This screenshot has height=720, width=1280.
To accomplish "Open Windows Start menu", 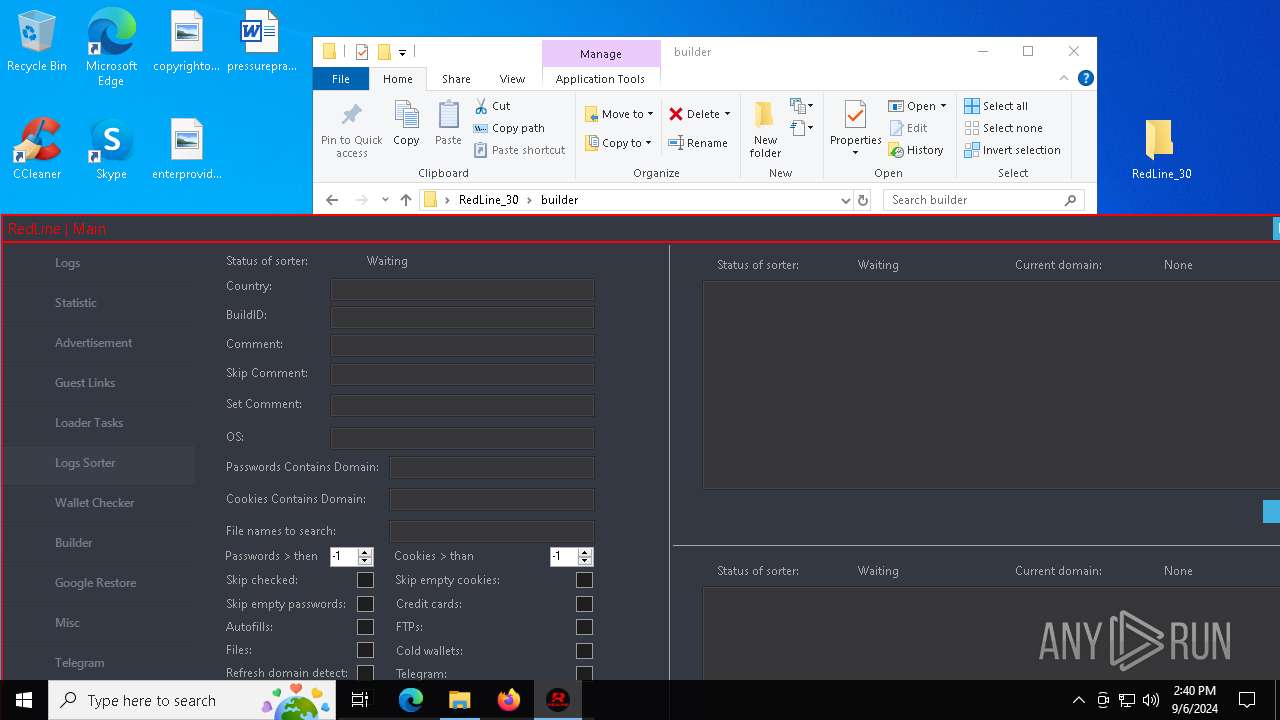I will pyautogui.click(x=24, y=700).
